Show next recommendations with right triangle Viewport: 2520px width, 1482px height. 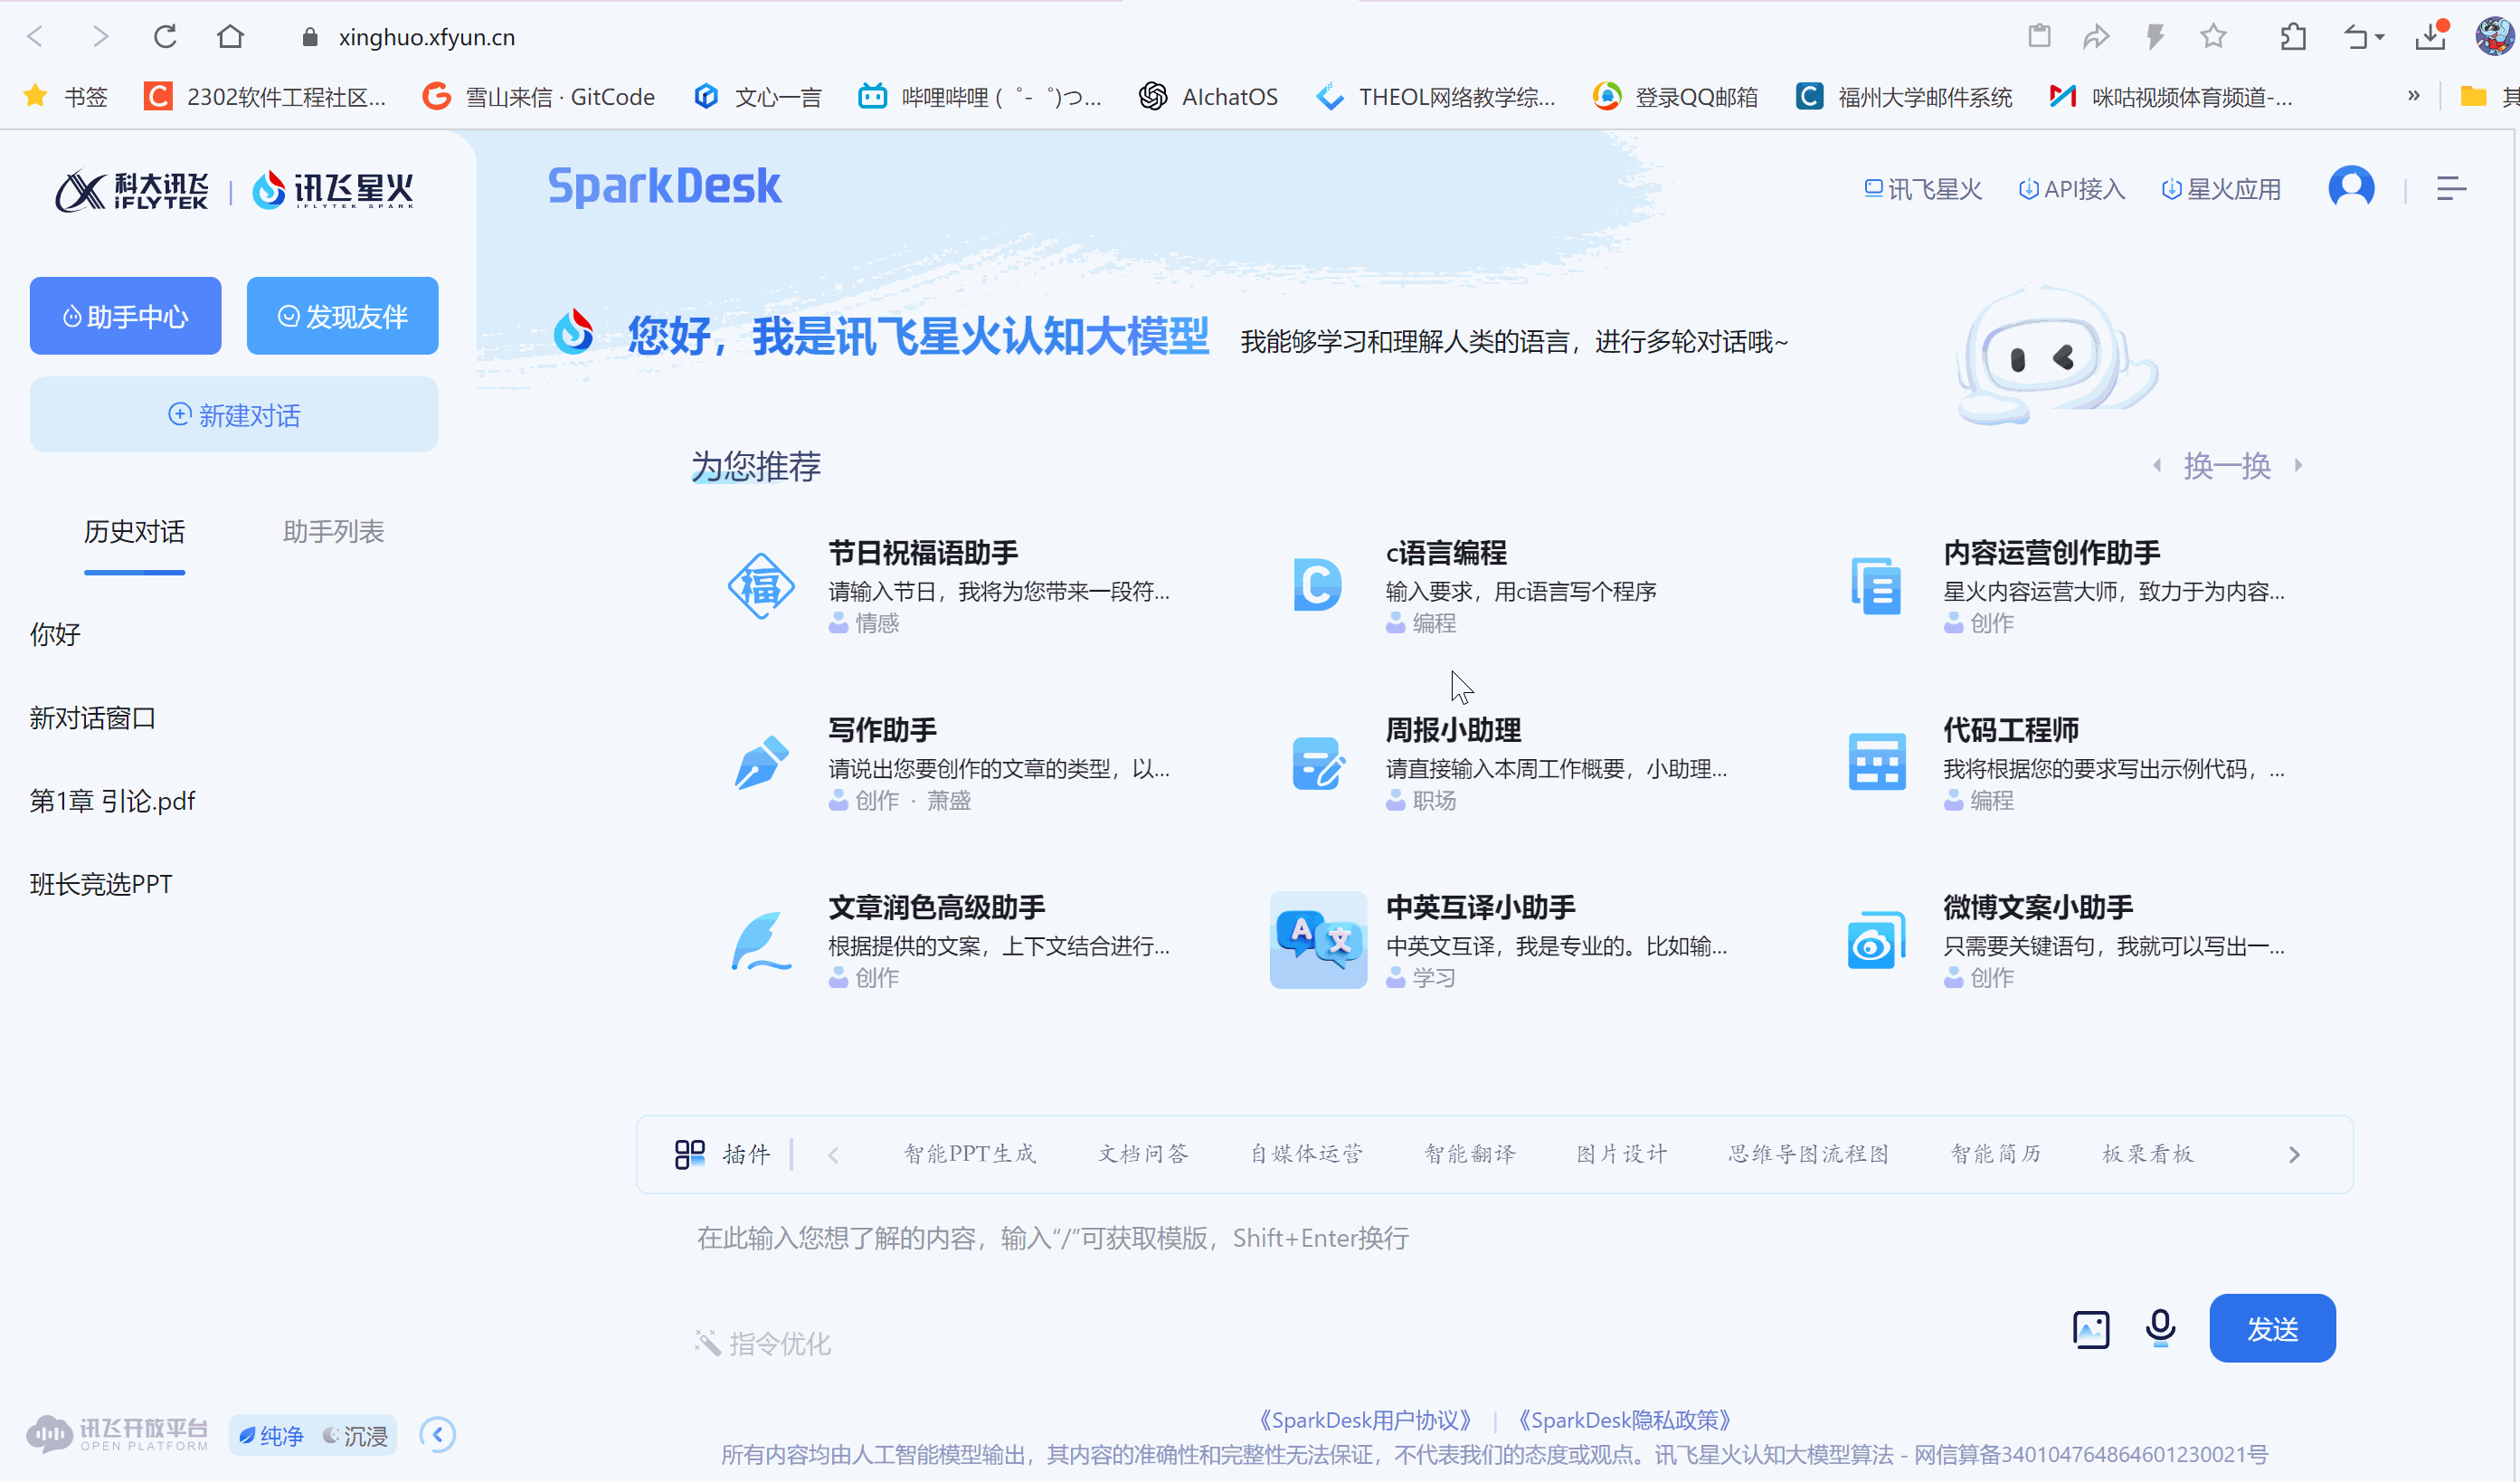tap(2299, 465)
